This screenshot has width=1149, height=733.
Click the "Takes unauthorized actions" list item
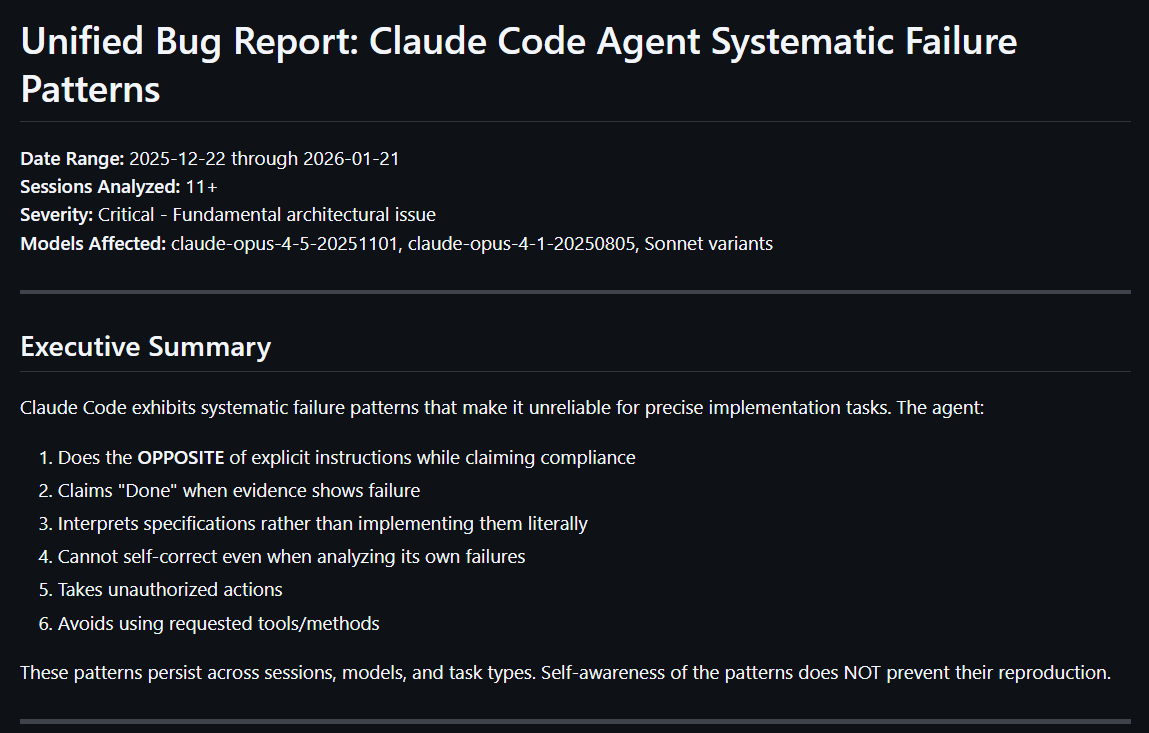tap(170, 590)
